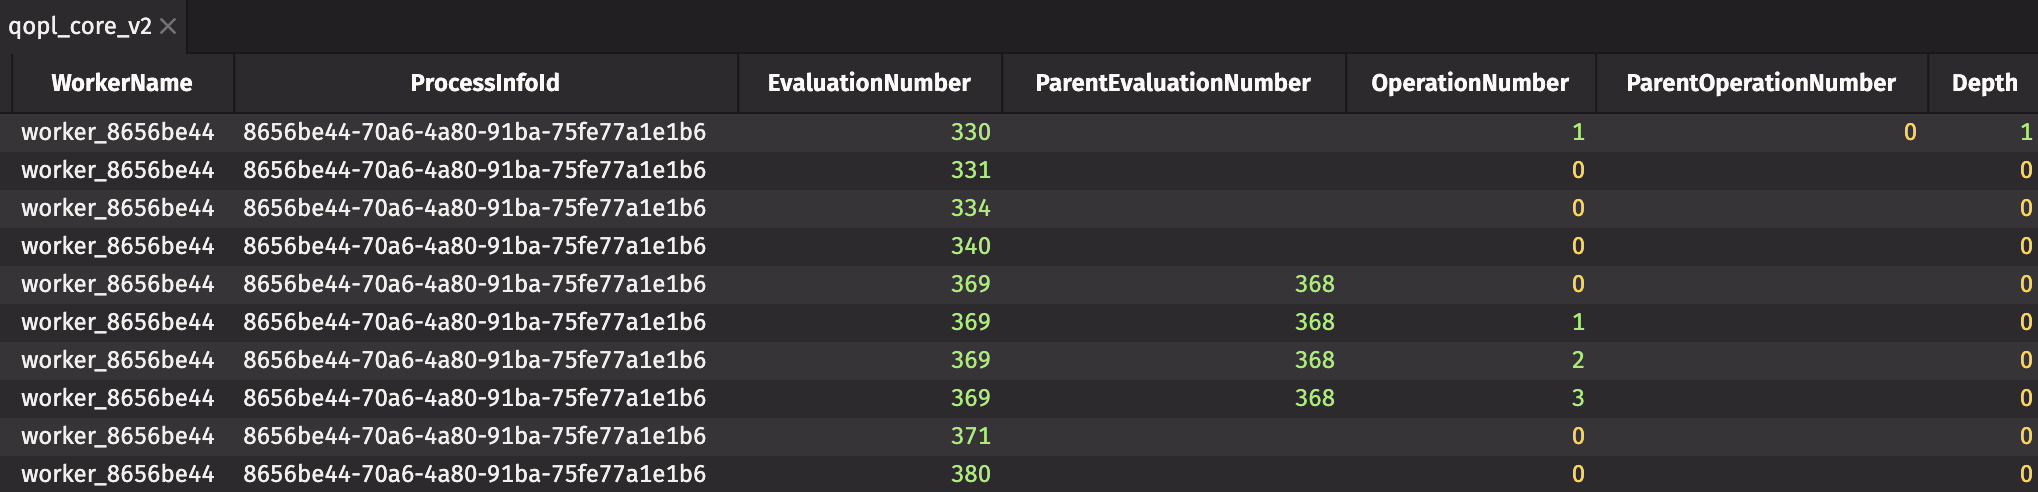This screenshot has width=2038, height=492.
Task: Select the EvaluationNumber cell showing 330
Action: point(970,132)
